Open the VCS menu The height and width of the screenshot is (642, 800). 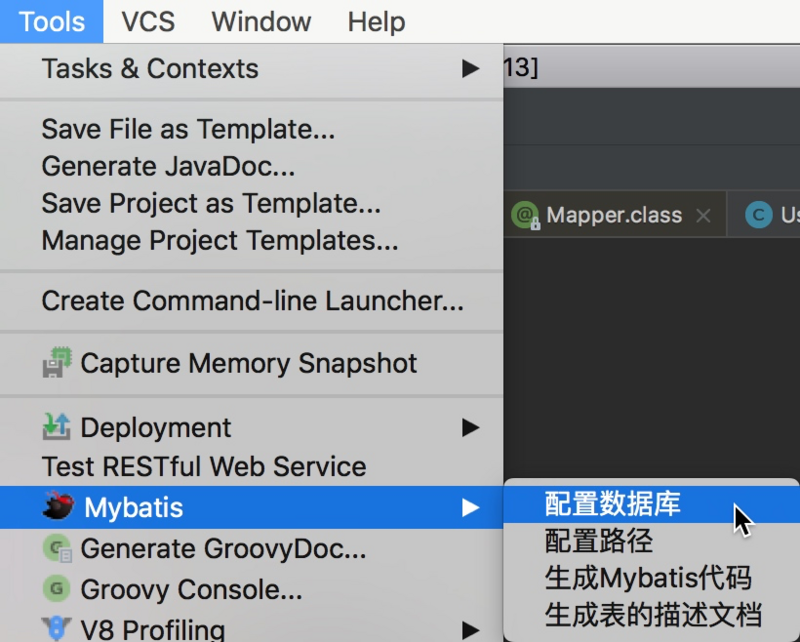coord(148,21)
